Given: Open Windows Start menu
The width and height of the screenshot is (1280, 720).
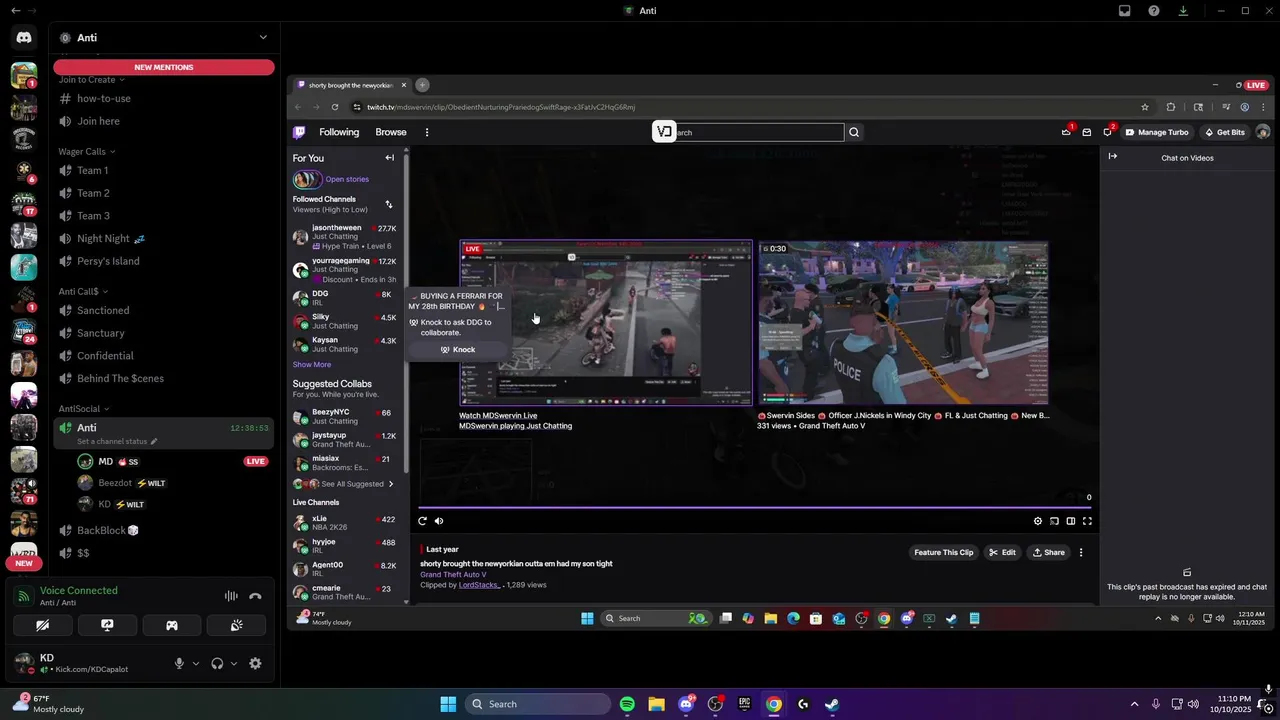Looking at the screenshot, I should (448, 704).
